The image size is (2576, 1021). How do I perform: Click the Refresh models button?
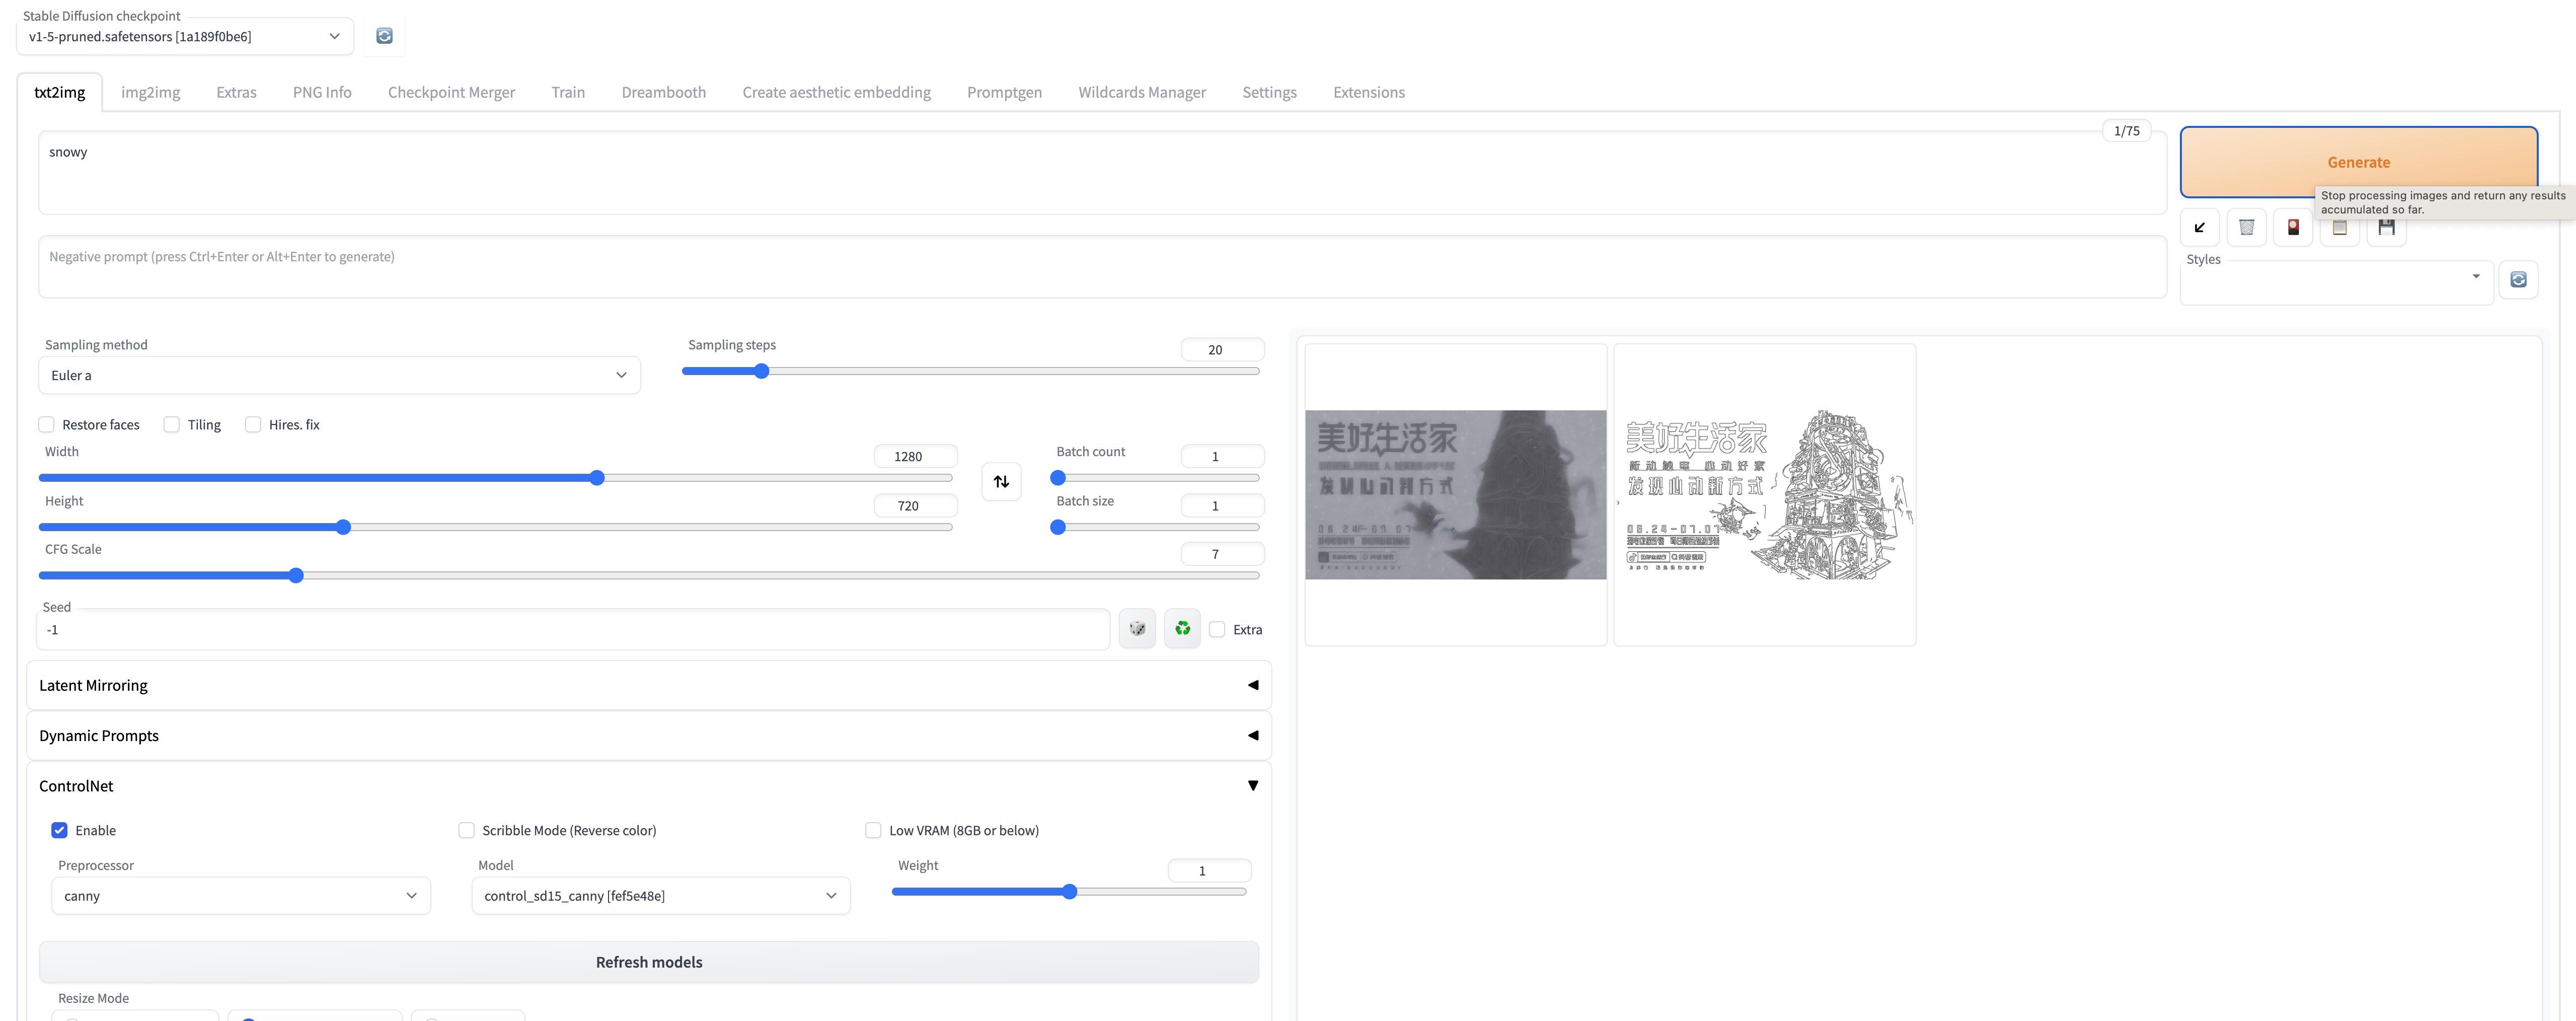click(x=648, y=962)
